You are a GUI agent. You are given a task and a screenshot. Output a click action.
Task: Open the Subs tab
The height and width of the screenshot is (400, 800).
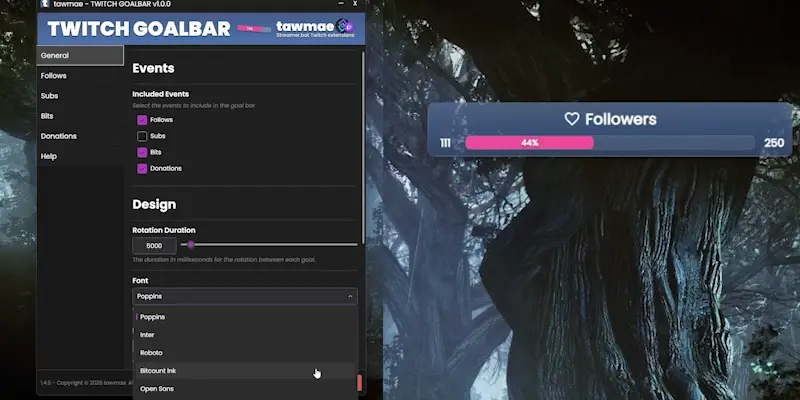coord(80,96)
